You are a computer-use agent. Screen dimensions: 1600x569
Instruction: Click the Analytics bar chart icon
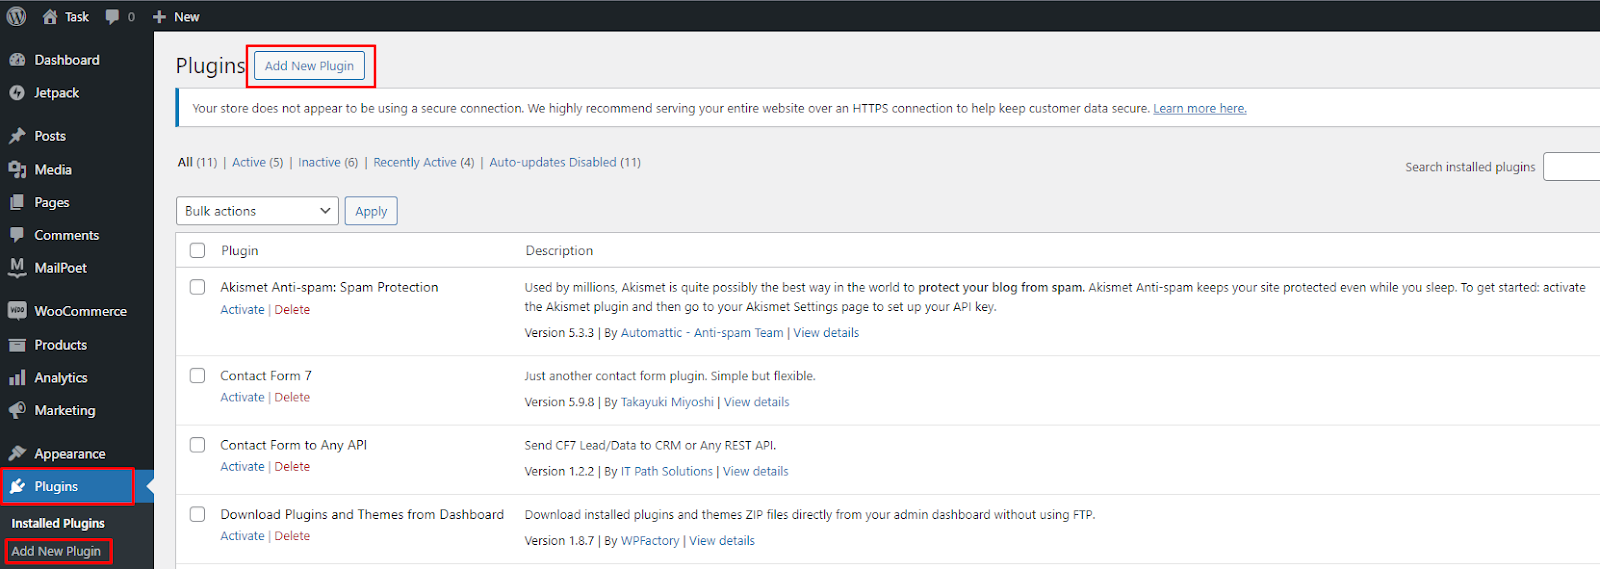tap(17, 378)
